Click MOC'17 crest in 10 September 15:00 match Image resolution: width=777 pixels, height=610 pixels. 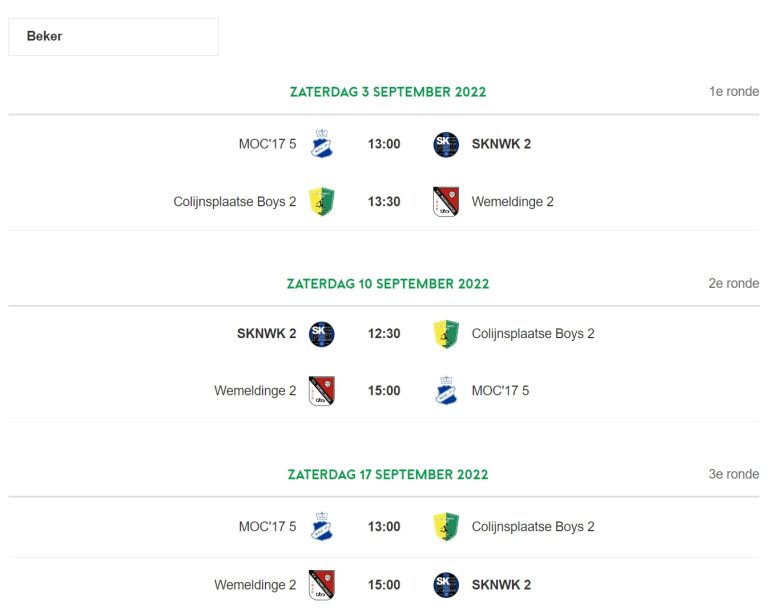pos(446,390)
